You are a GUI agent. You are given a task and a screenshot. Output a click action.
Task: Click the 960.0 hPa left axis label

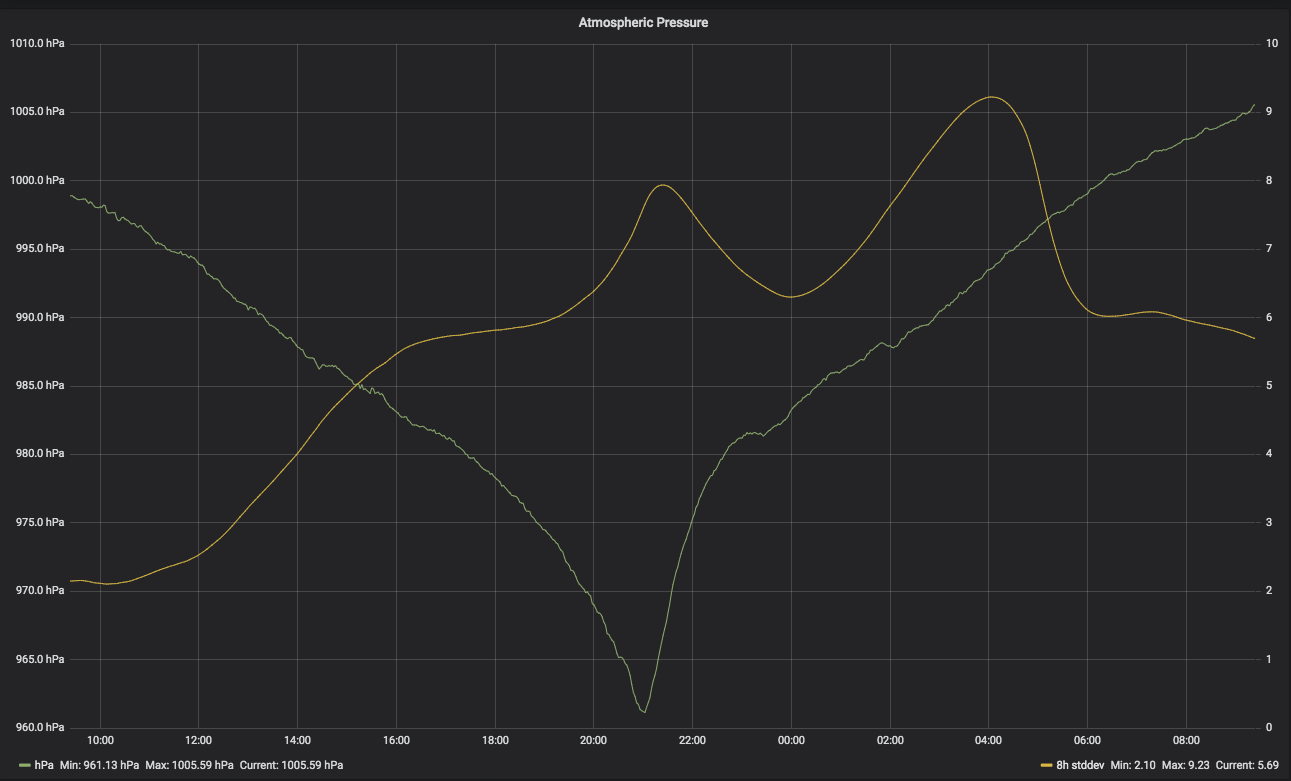point(39,727)
